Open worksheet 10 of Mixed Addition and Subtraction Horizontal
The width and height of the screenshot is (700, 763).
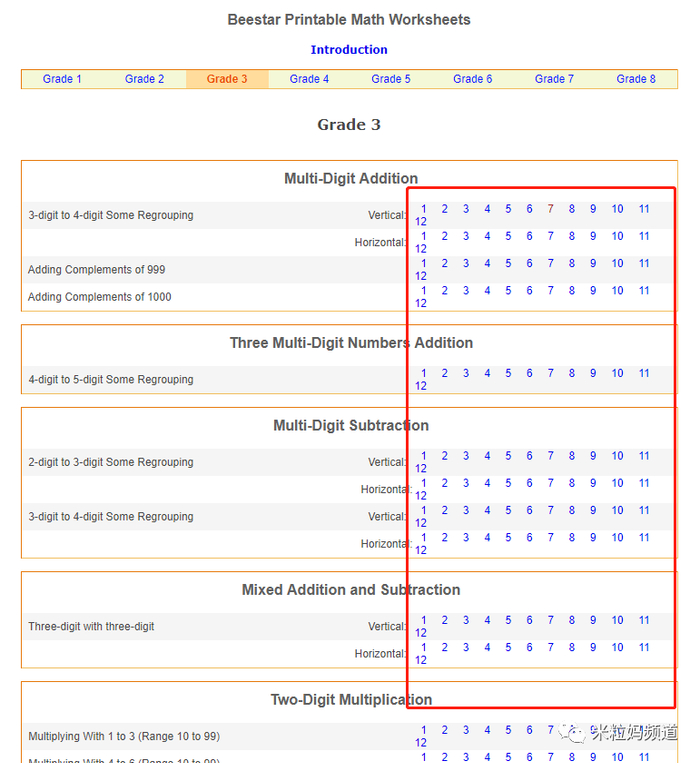[x=617, y=648]
